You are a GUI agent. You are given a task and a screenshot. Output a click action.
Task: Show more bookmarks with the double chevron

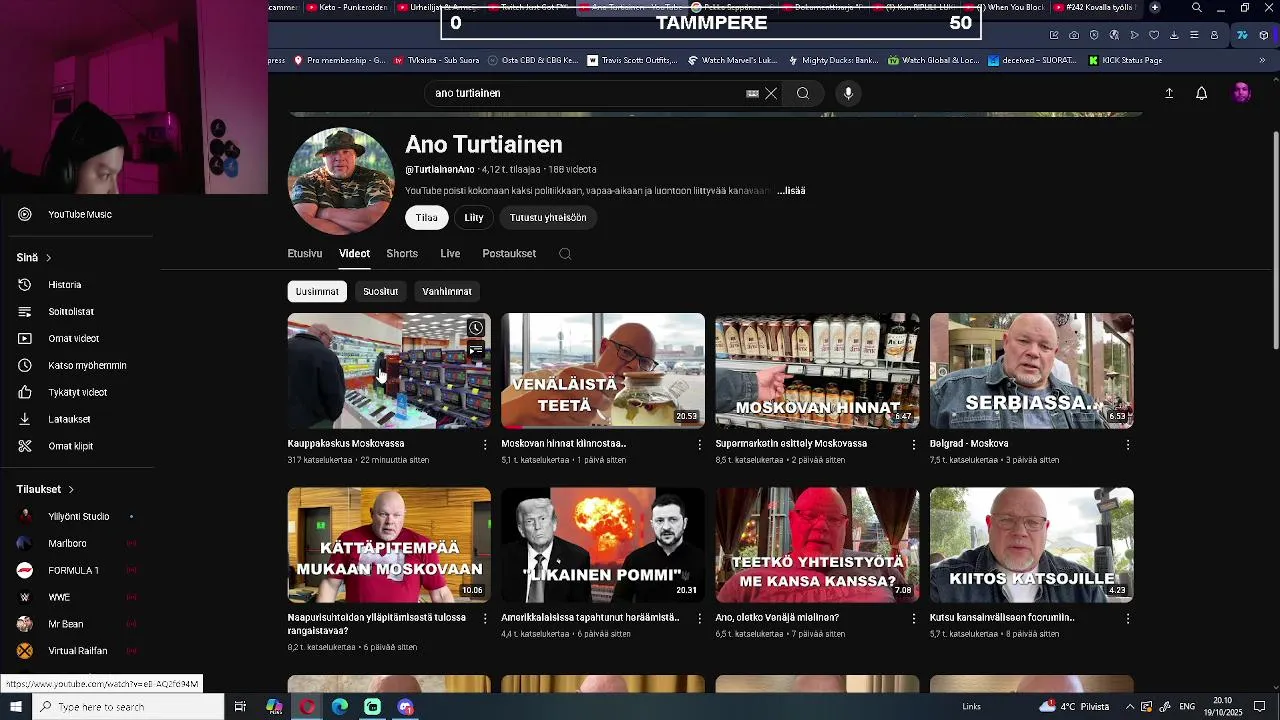click(x=1262, y=60)
